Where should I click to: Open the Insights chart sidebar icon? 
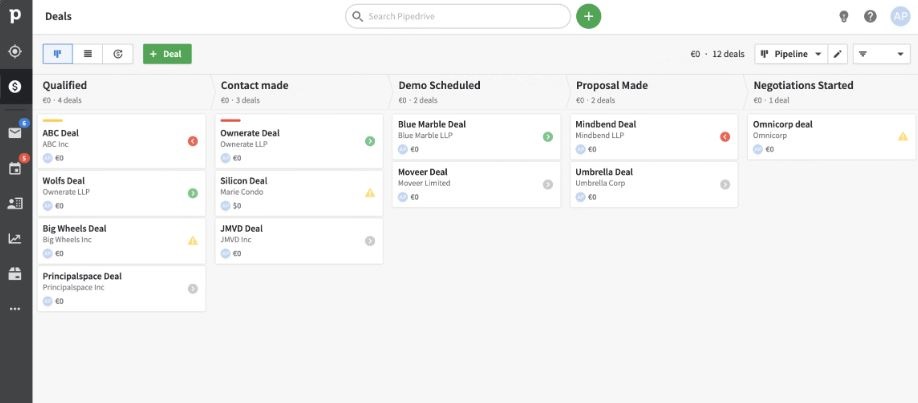pos(15,238)
